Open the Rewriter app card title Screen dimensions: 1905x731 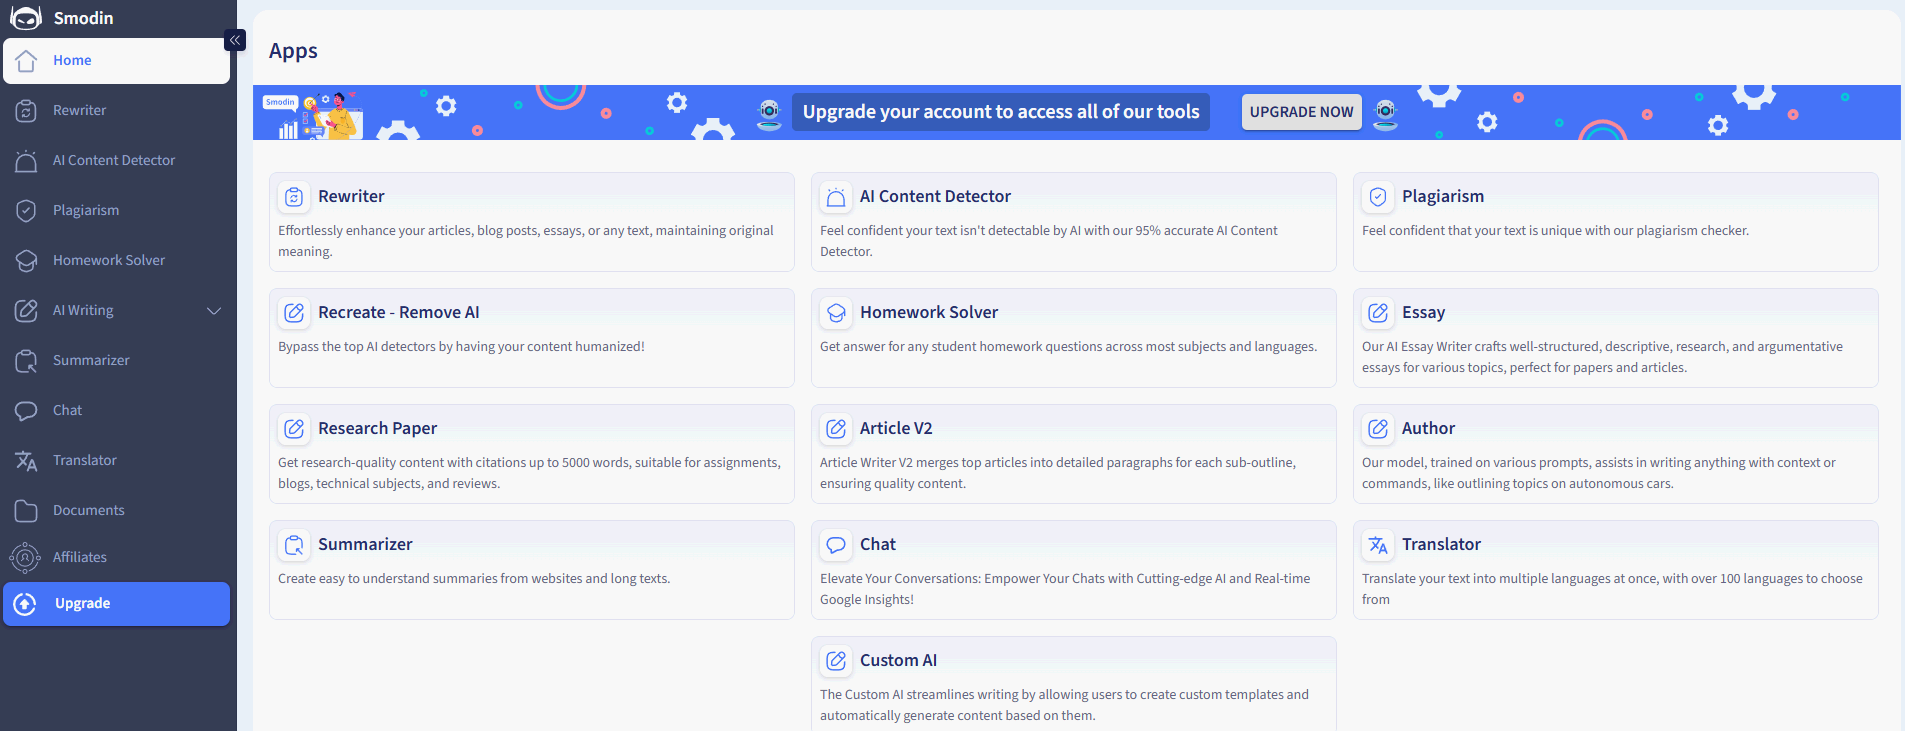coord(351,197)
